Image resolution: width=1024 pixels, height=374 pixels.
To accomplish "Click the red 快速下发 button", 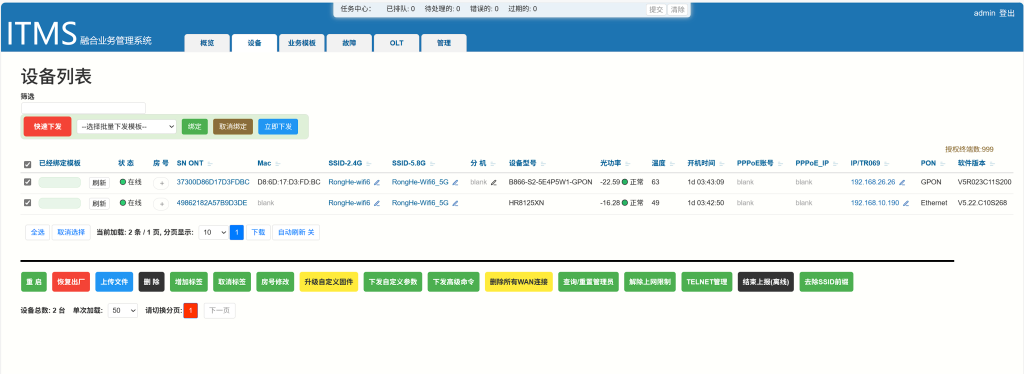I will point(48,127).
